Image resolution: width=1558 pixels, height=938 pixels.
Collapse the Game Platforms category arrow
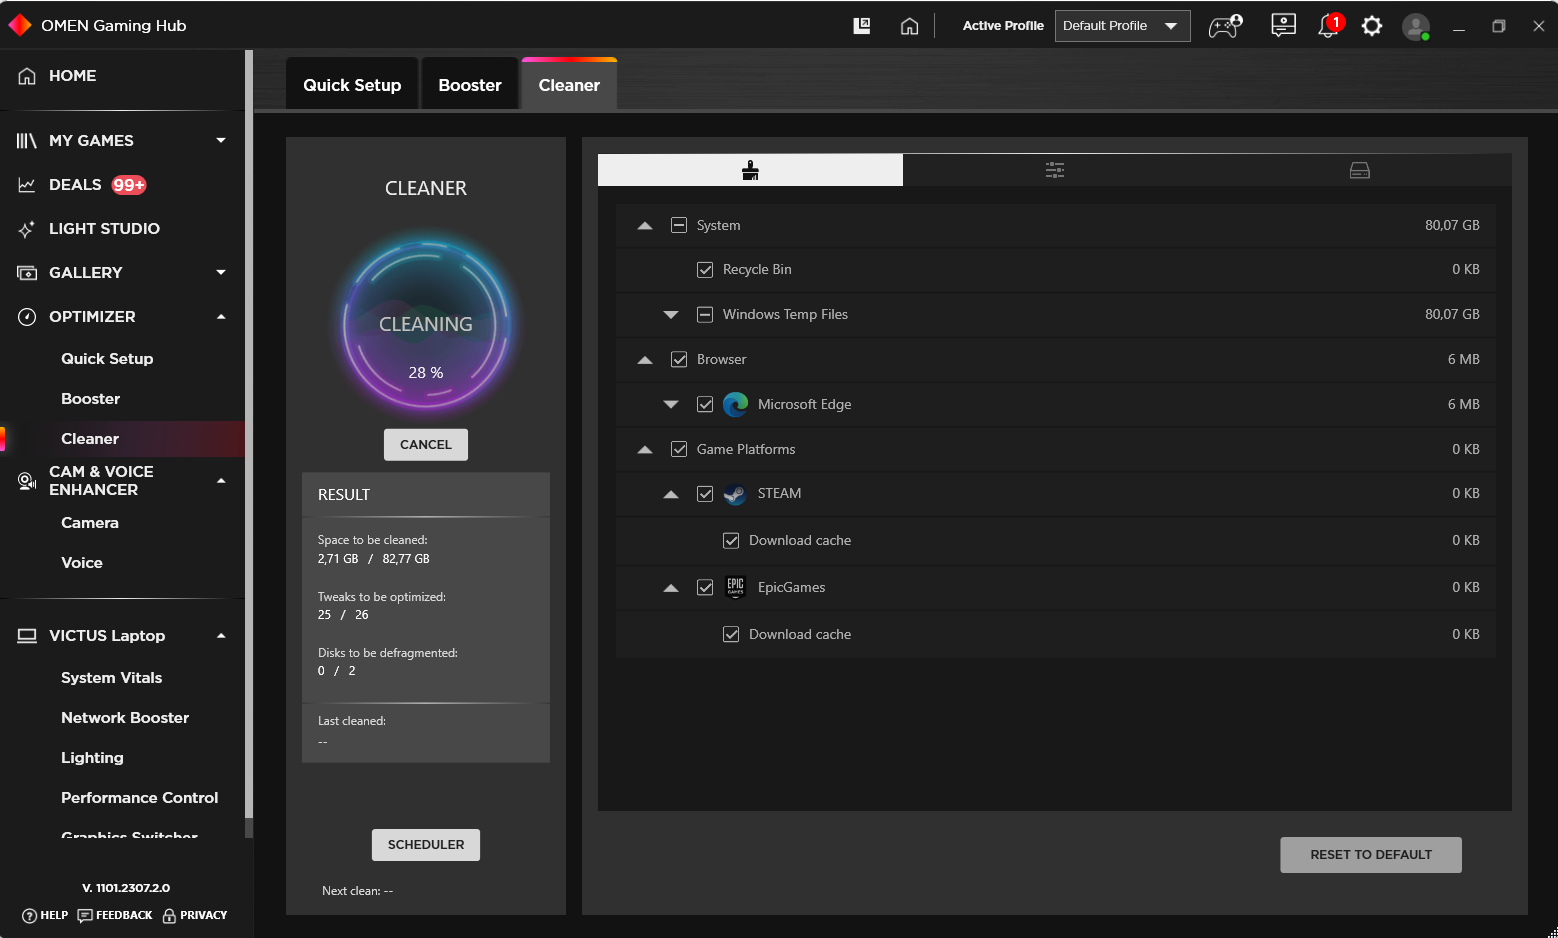(x=645, y=450)
